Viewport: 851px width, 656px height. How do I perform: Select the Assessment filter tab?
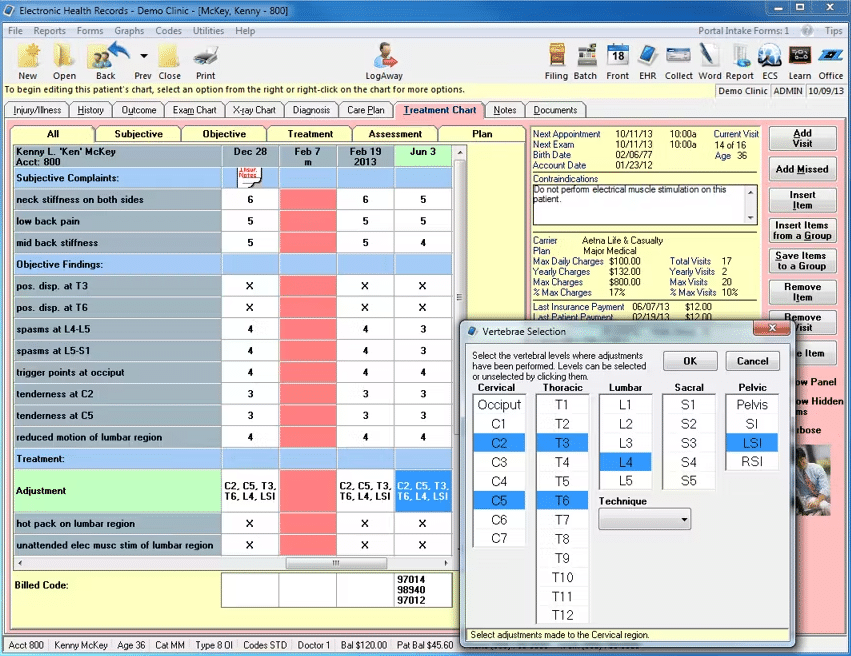tap(395, 134)
